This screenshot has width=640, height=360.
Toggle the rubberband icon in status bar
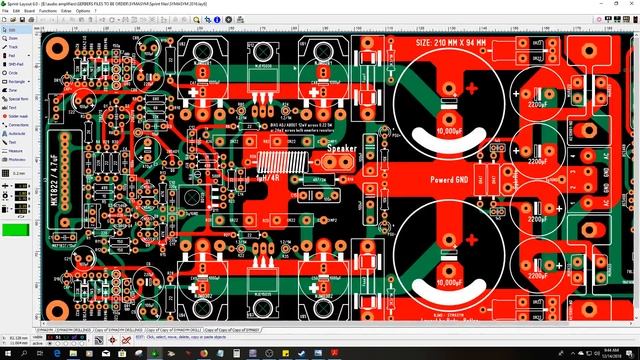pos(126,340)
